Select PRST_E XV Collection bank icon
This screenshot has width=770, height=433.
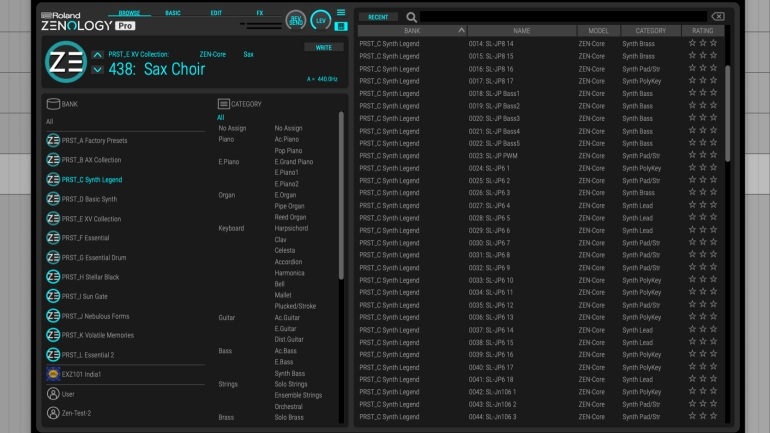[x=53, y=218]
